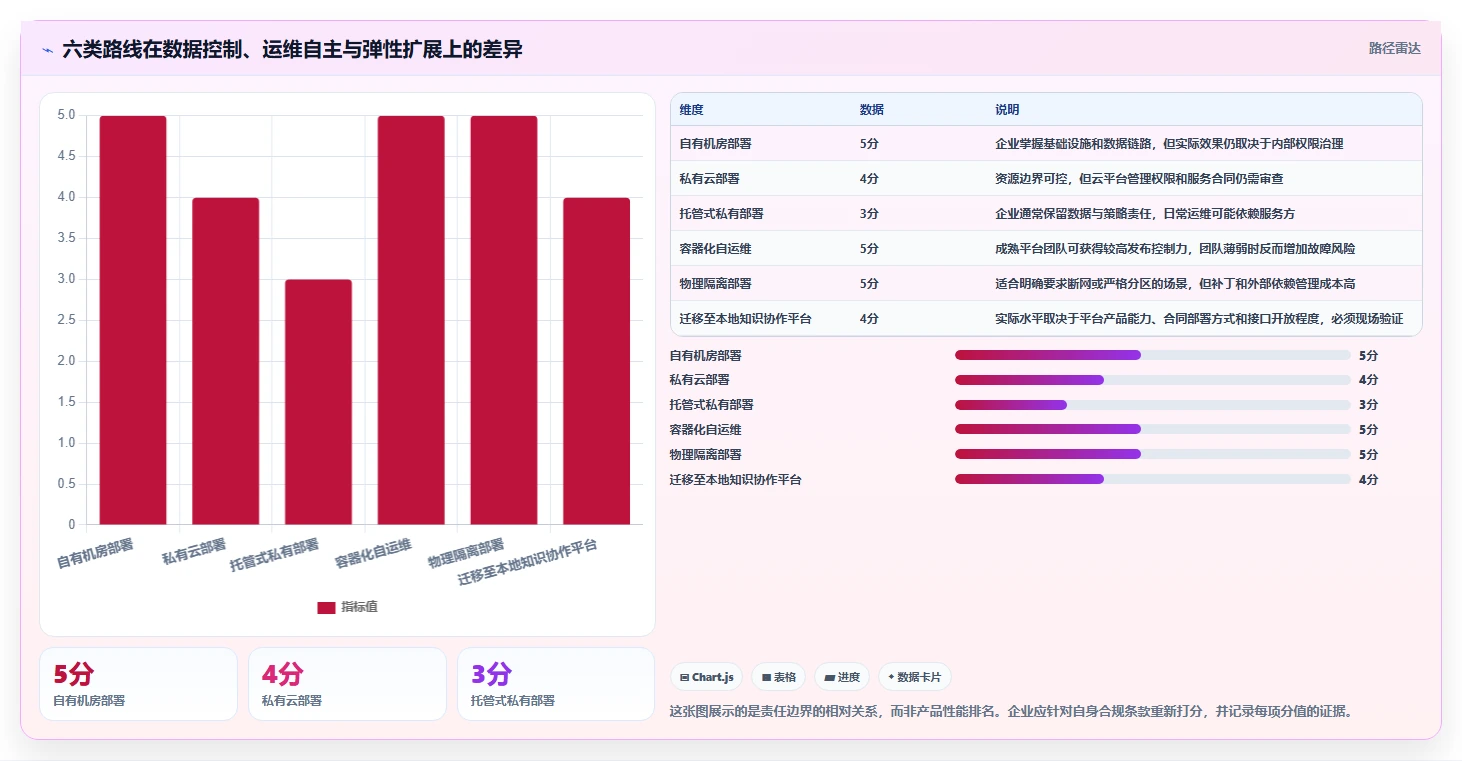The width and height of the screenshot is (1462, 761).
Task: Click the 进度 tag chip
Action: [x=842, y=677]
